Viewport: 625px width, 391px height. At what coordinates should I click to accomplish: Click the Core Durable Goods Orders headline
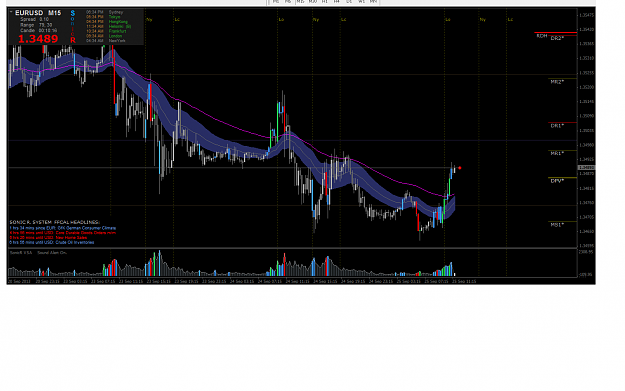(x=63, y=233)
